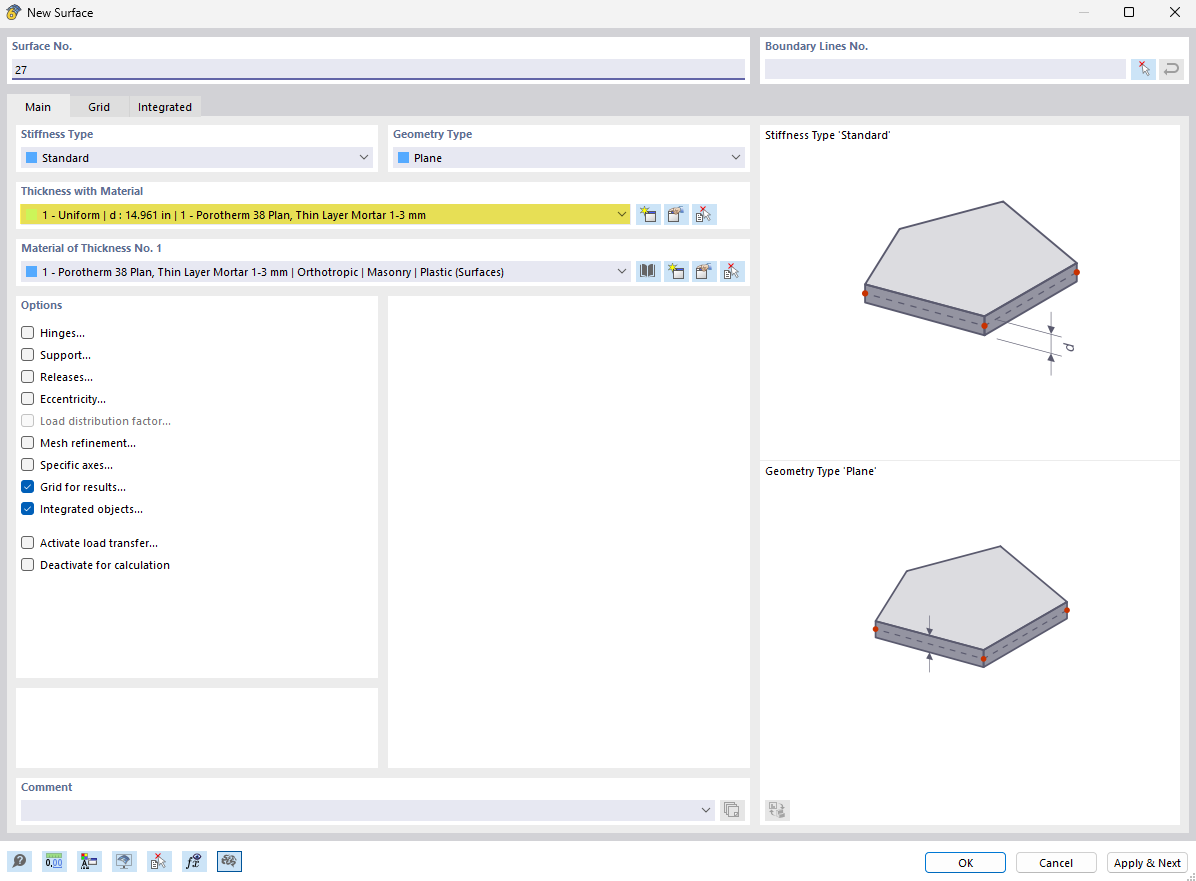The width and height of the screenshot is (1196, 881).
Task: Open the decimal places display settings
Action: pos(53,861)
